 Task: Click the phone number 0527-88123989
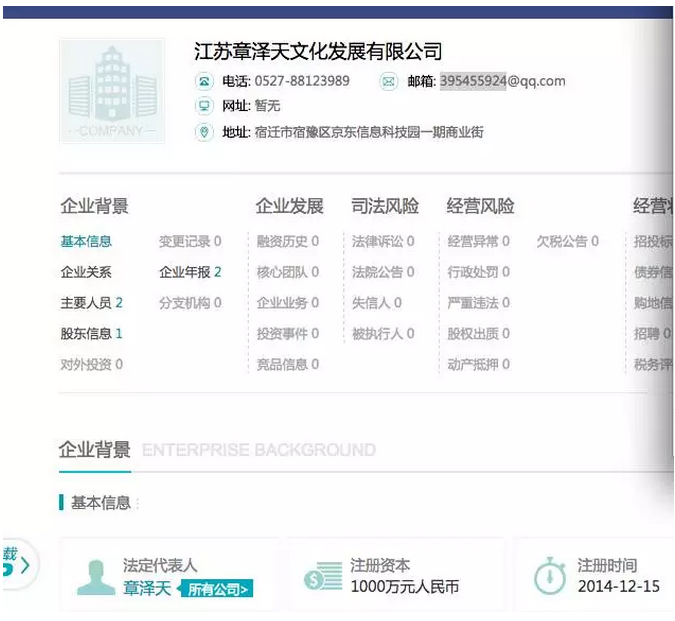(x=302, y=81)
